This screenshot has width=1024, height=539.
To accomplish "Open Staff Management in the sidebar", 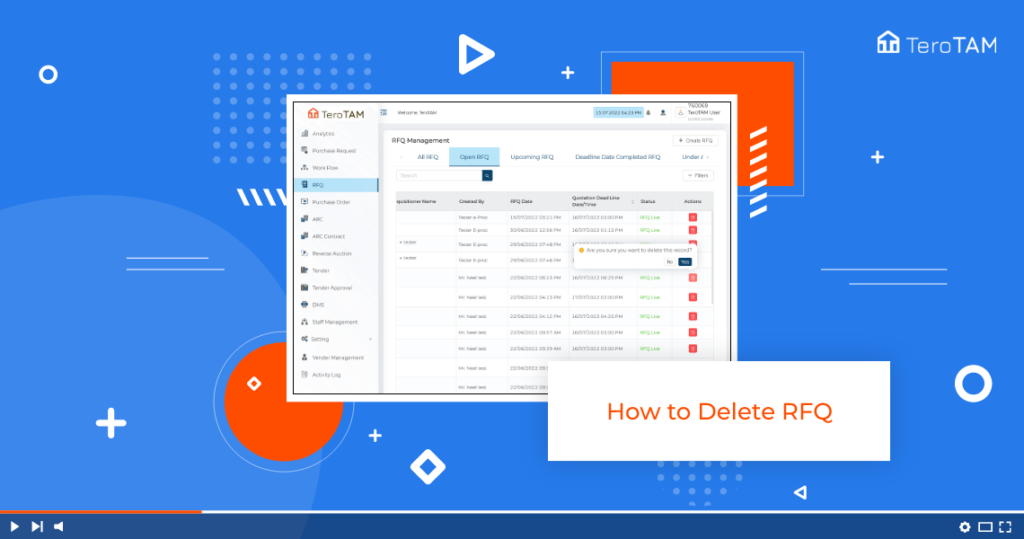I will click(x=336, y=322).
